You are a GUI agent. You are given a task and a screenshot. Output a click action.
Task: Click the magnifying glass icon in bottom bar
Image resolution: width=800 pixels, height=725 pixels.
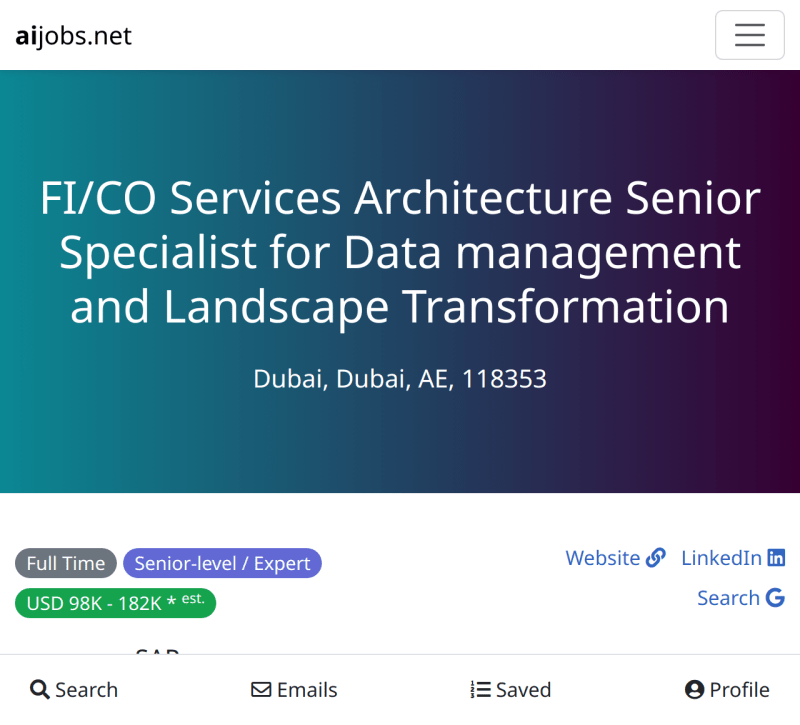(40, 690)
